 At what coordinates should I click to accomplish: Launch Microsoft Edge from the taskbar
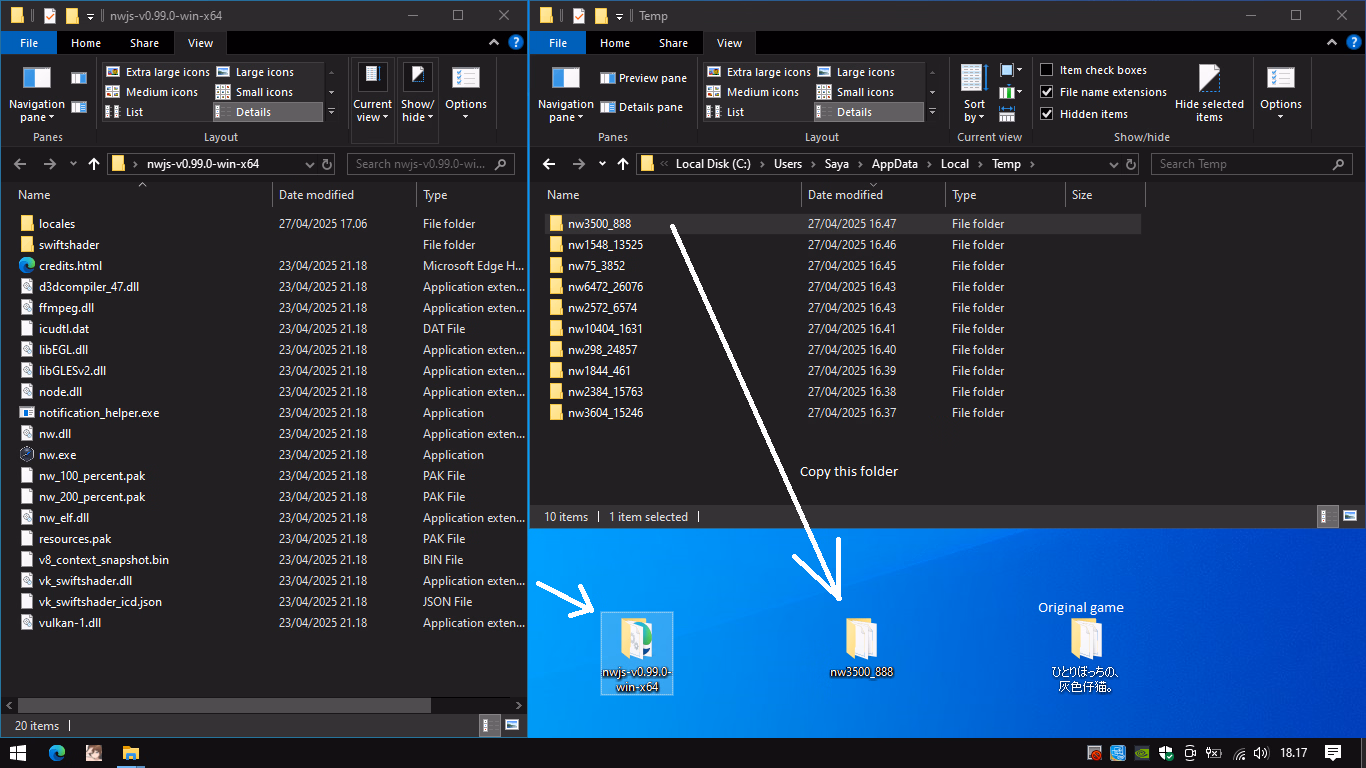pyautogui.click(x=57, y=753)
